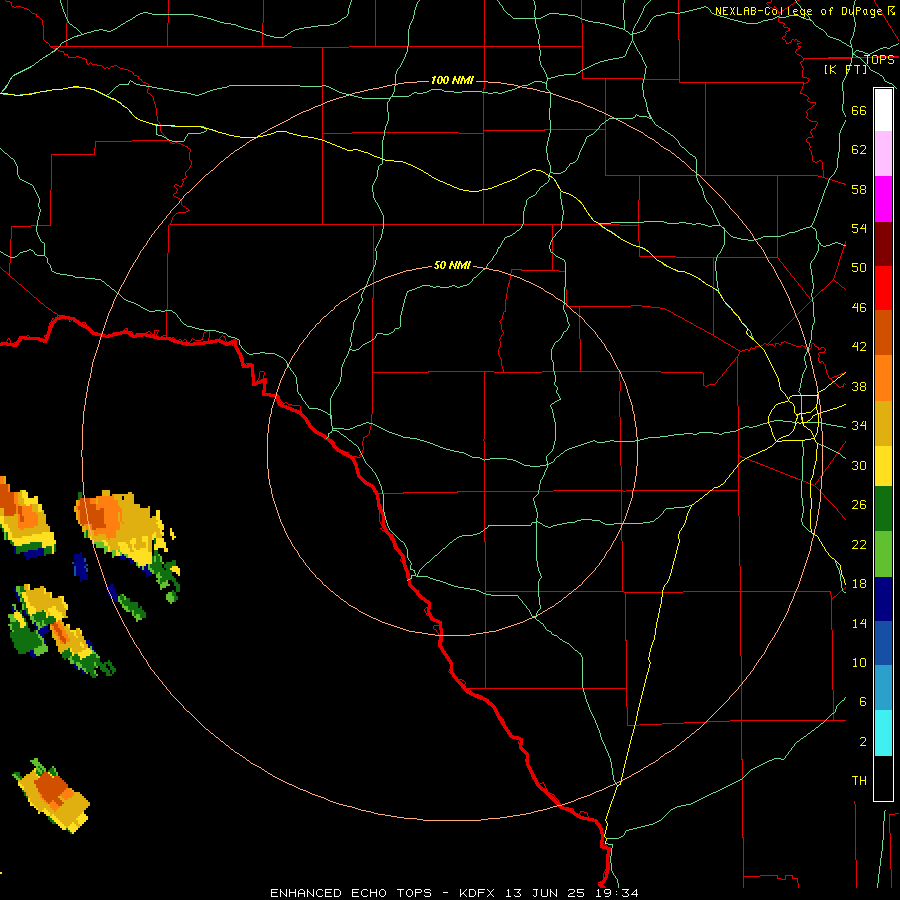Click the bright yellow legend swatch
This screenshot has width=900, height=900.
[883, 466]
